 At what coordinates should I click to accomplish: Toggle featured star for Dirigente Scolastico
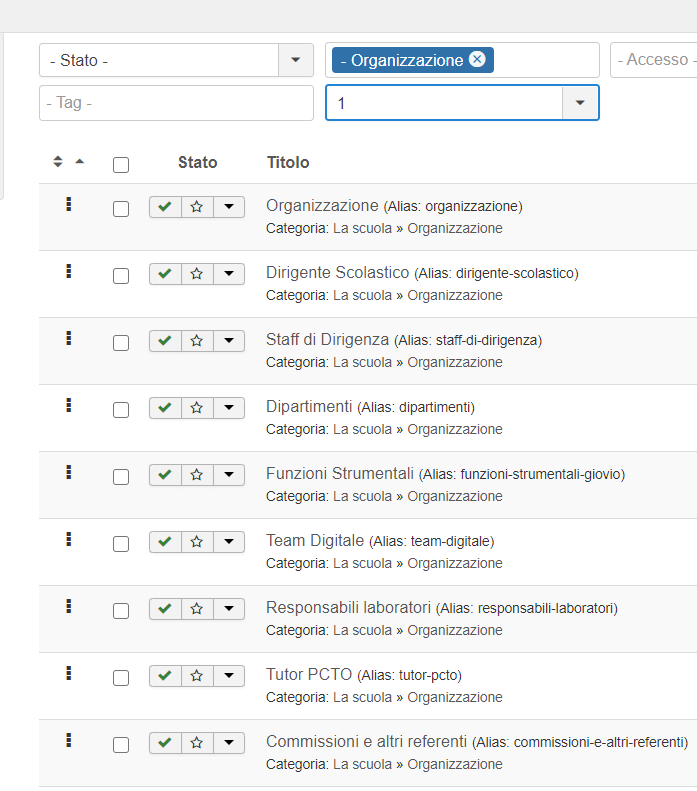click(x=197, y=274)
